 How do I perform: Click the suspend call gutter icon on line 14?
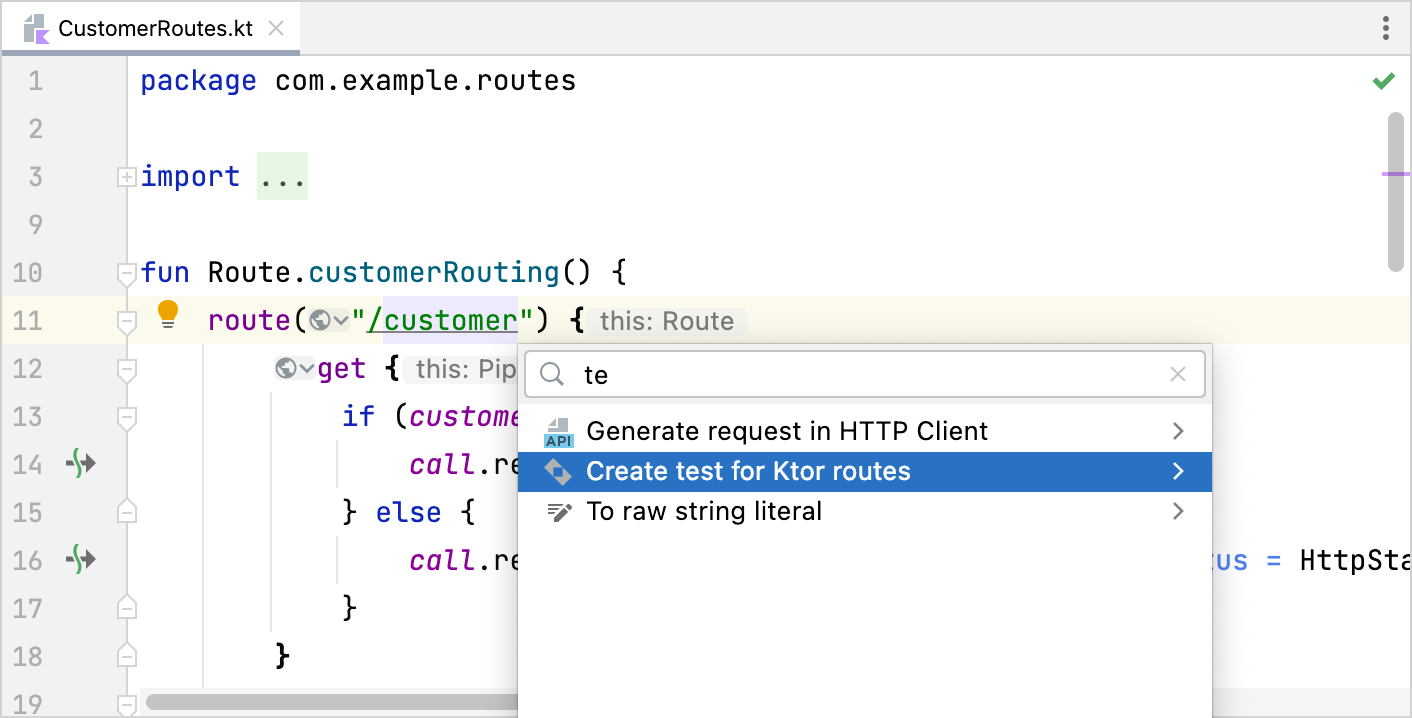82,463
